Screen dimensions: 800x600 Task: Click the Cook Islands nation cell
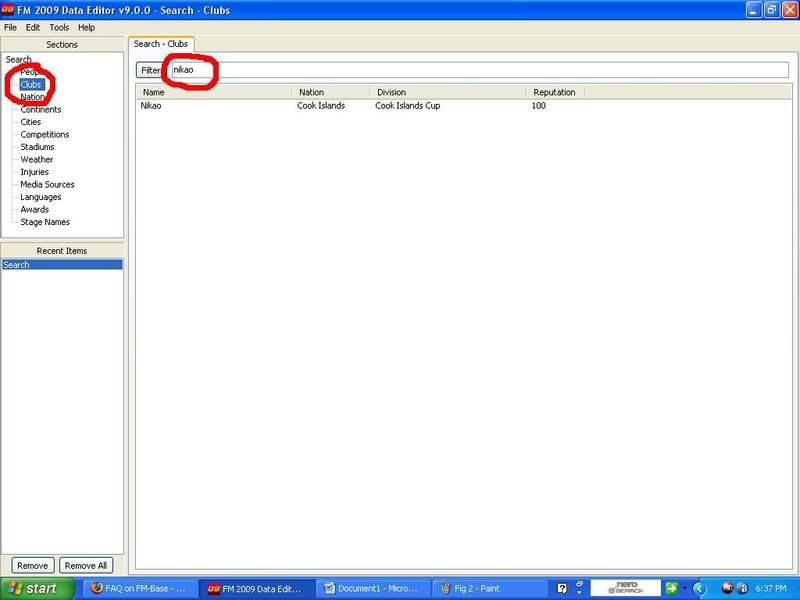(x=321, y=106)
